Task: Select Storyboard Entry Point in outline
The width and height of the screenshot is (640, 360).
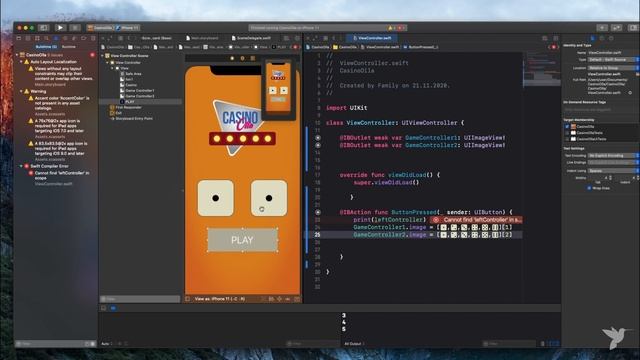Action: 132,118
